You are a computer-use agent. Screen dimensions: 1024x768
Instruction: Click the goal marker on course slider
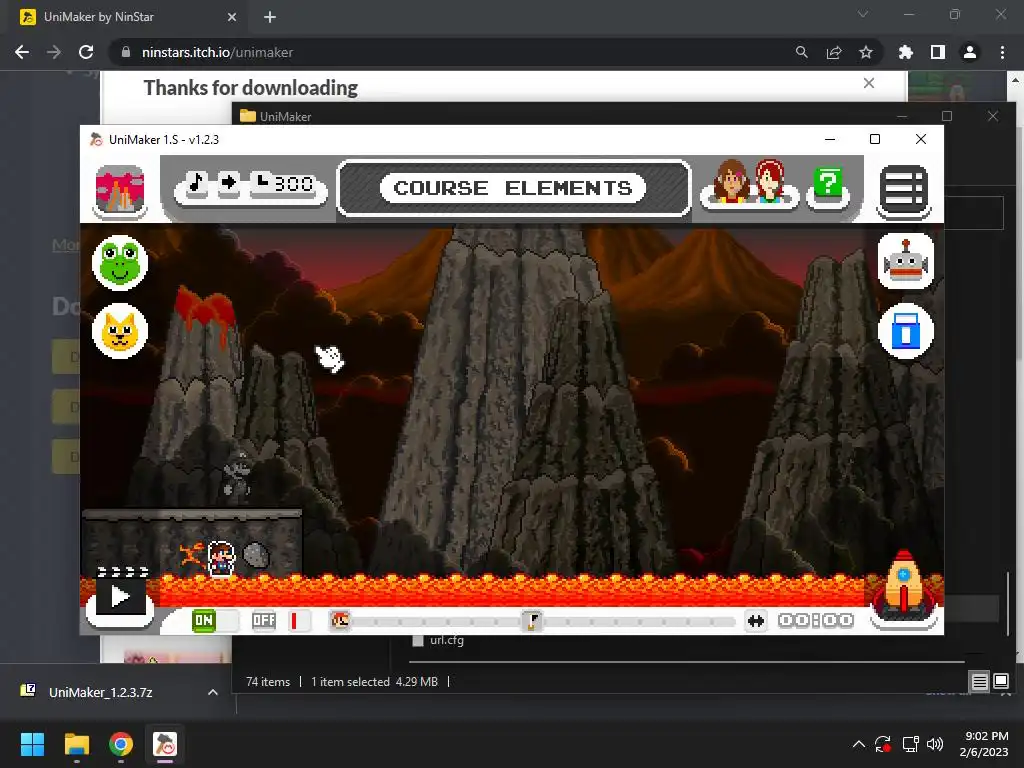click(x=532, y=620)
